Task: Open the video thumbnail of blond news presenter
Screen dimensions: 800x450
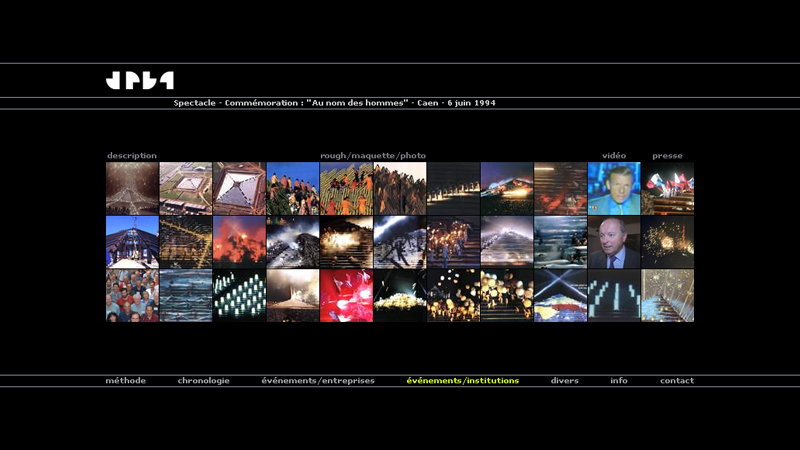Action: pos(613,189)
